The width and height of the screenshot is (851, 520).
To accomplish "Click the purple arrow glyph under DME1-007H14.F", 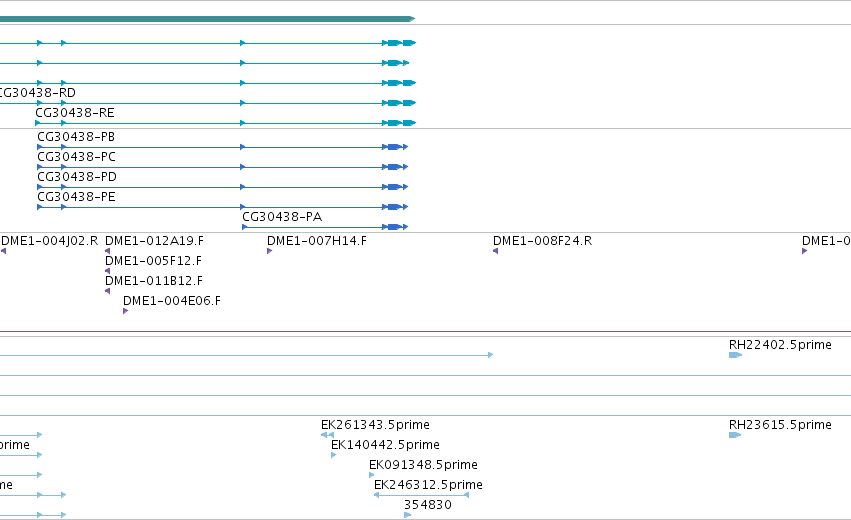I will tap(269, 251).
